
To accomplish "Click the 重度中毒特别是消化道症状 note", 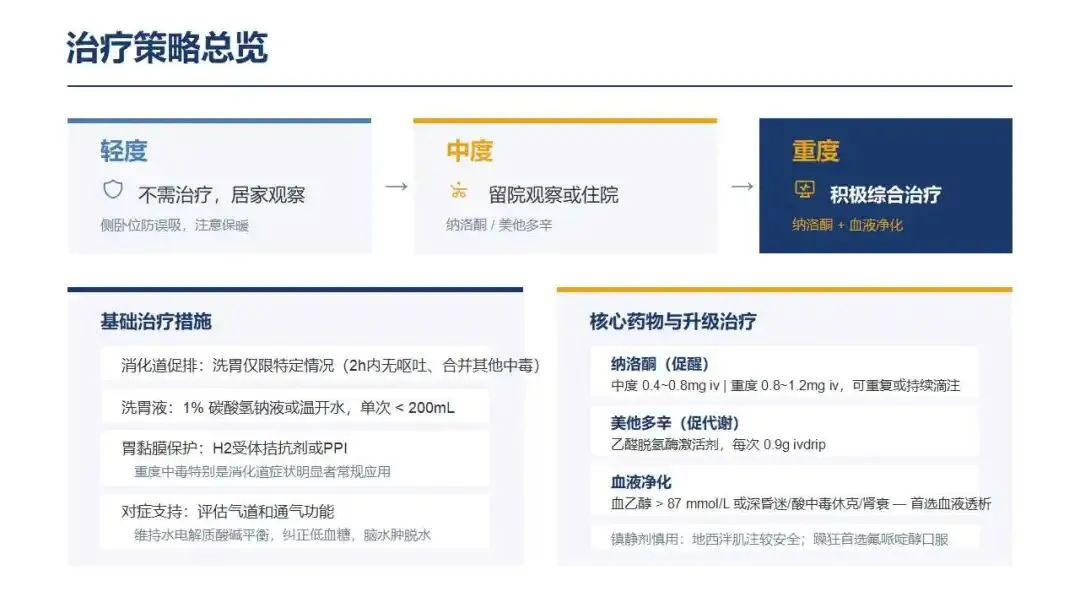I will point(262,472).
